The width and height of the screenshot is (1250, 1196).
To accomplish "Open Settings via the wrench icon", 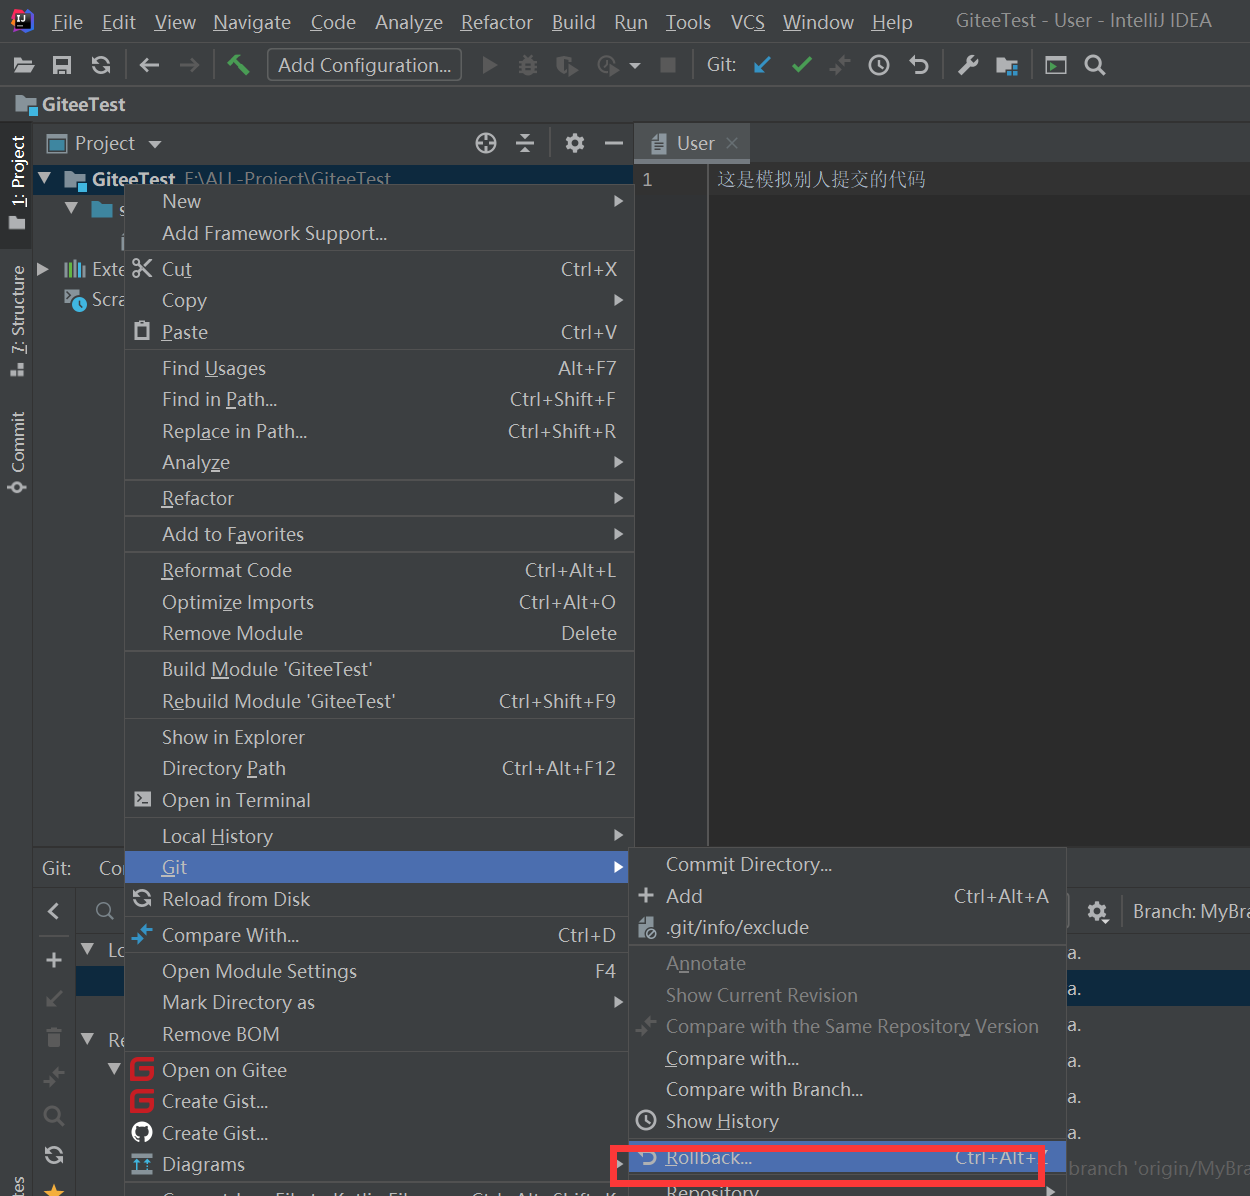I will click(968, 65).
